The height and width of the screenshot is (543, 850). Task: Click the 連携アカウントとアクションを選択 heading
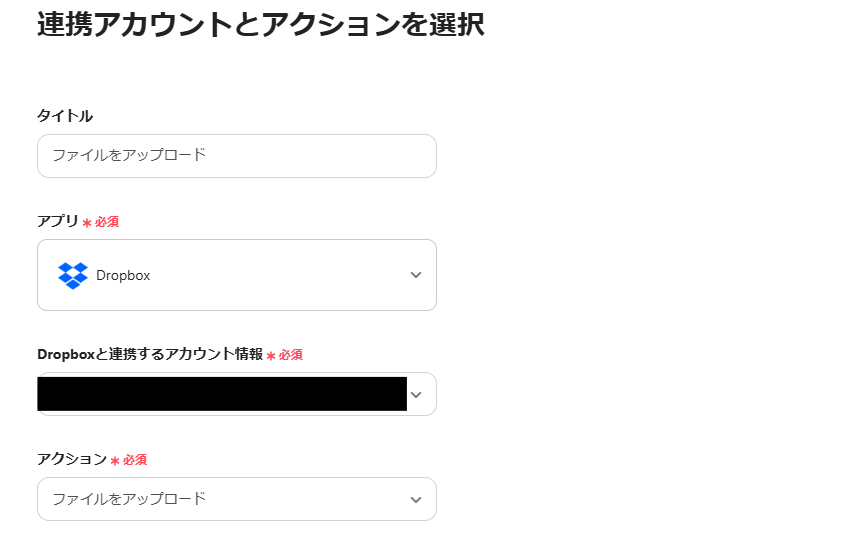(260, 25)
